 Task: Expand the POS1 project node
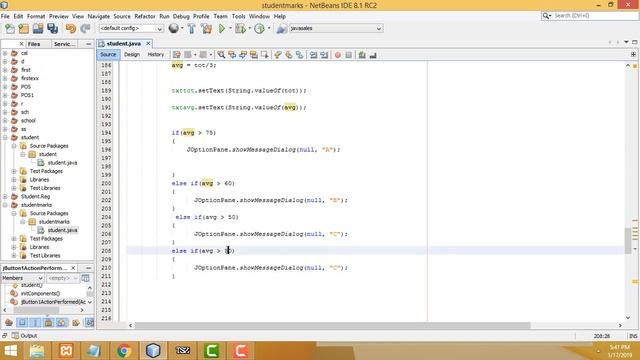coord(5,95)
